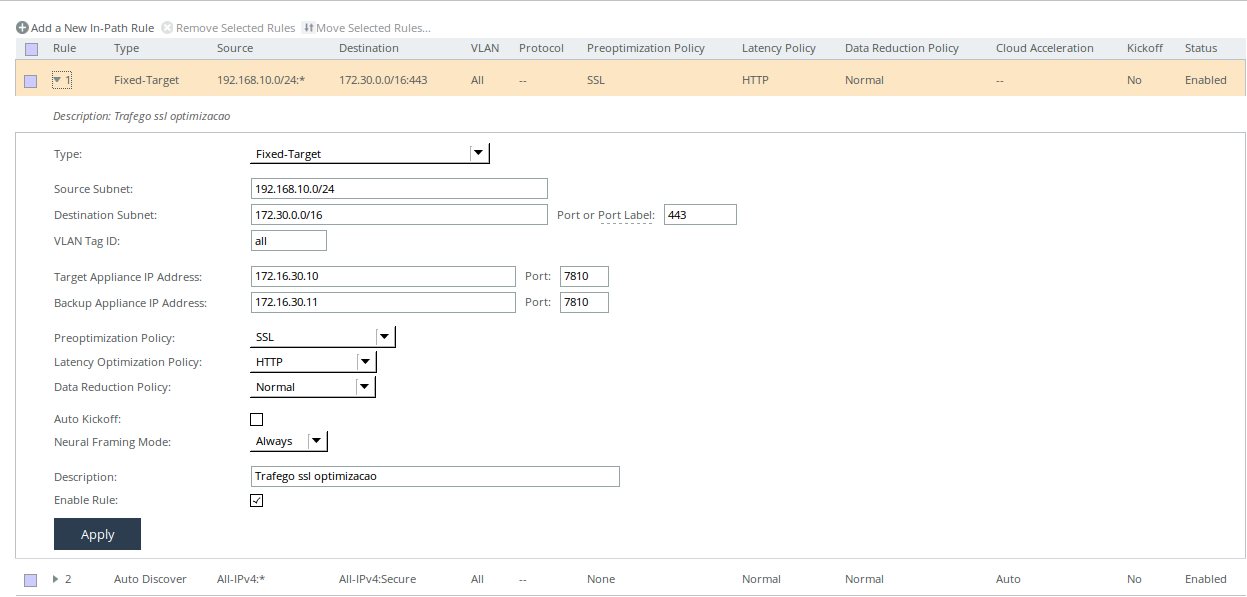1247x597 pixels.
Task: Select the checkbox for rule 1
Action: tap(30, 80)
